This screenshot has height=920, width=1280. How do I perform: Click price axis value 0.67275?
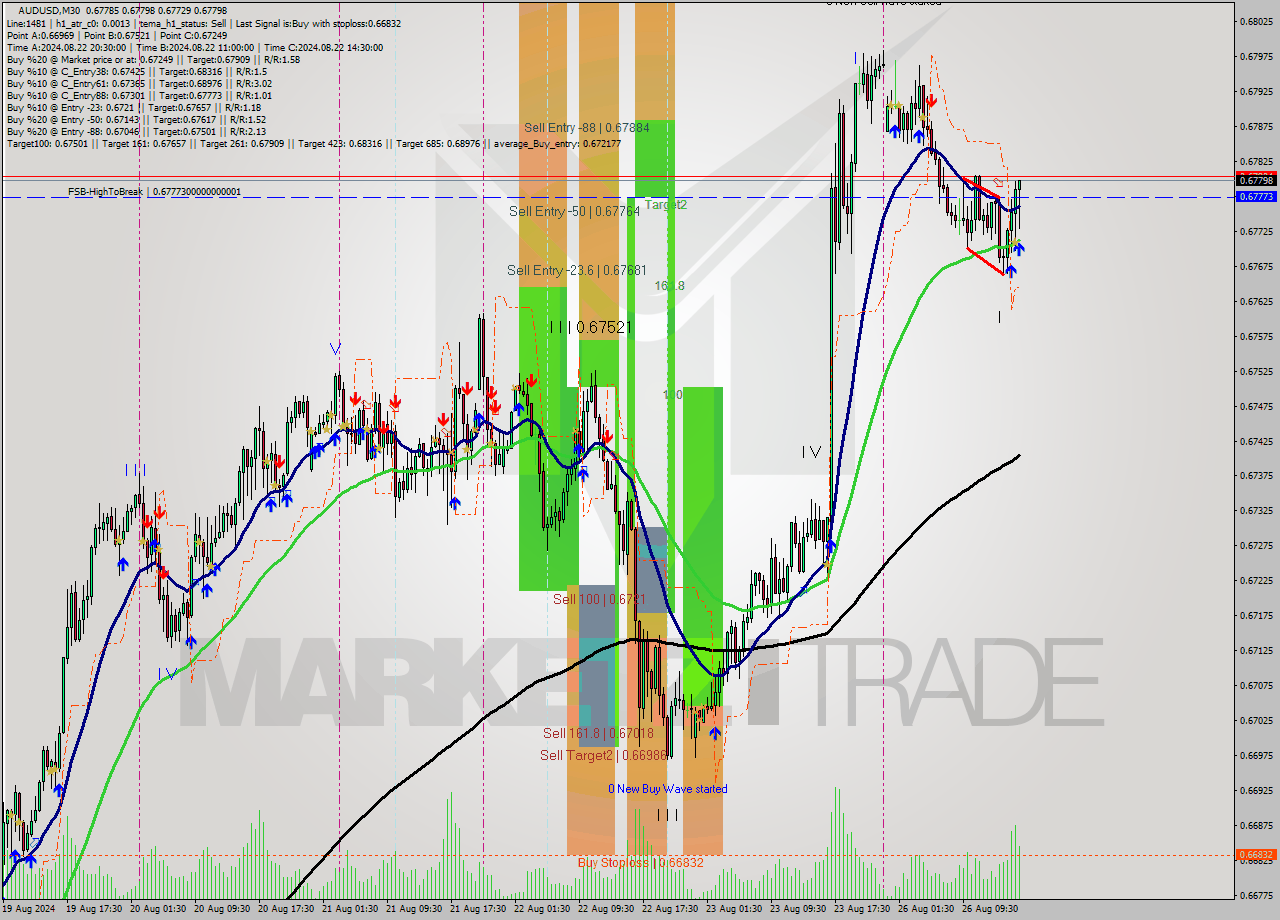(x=1256, y=545)
